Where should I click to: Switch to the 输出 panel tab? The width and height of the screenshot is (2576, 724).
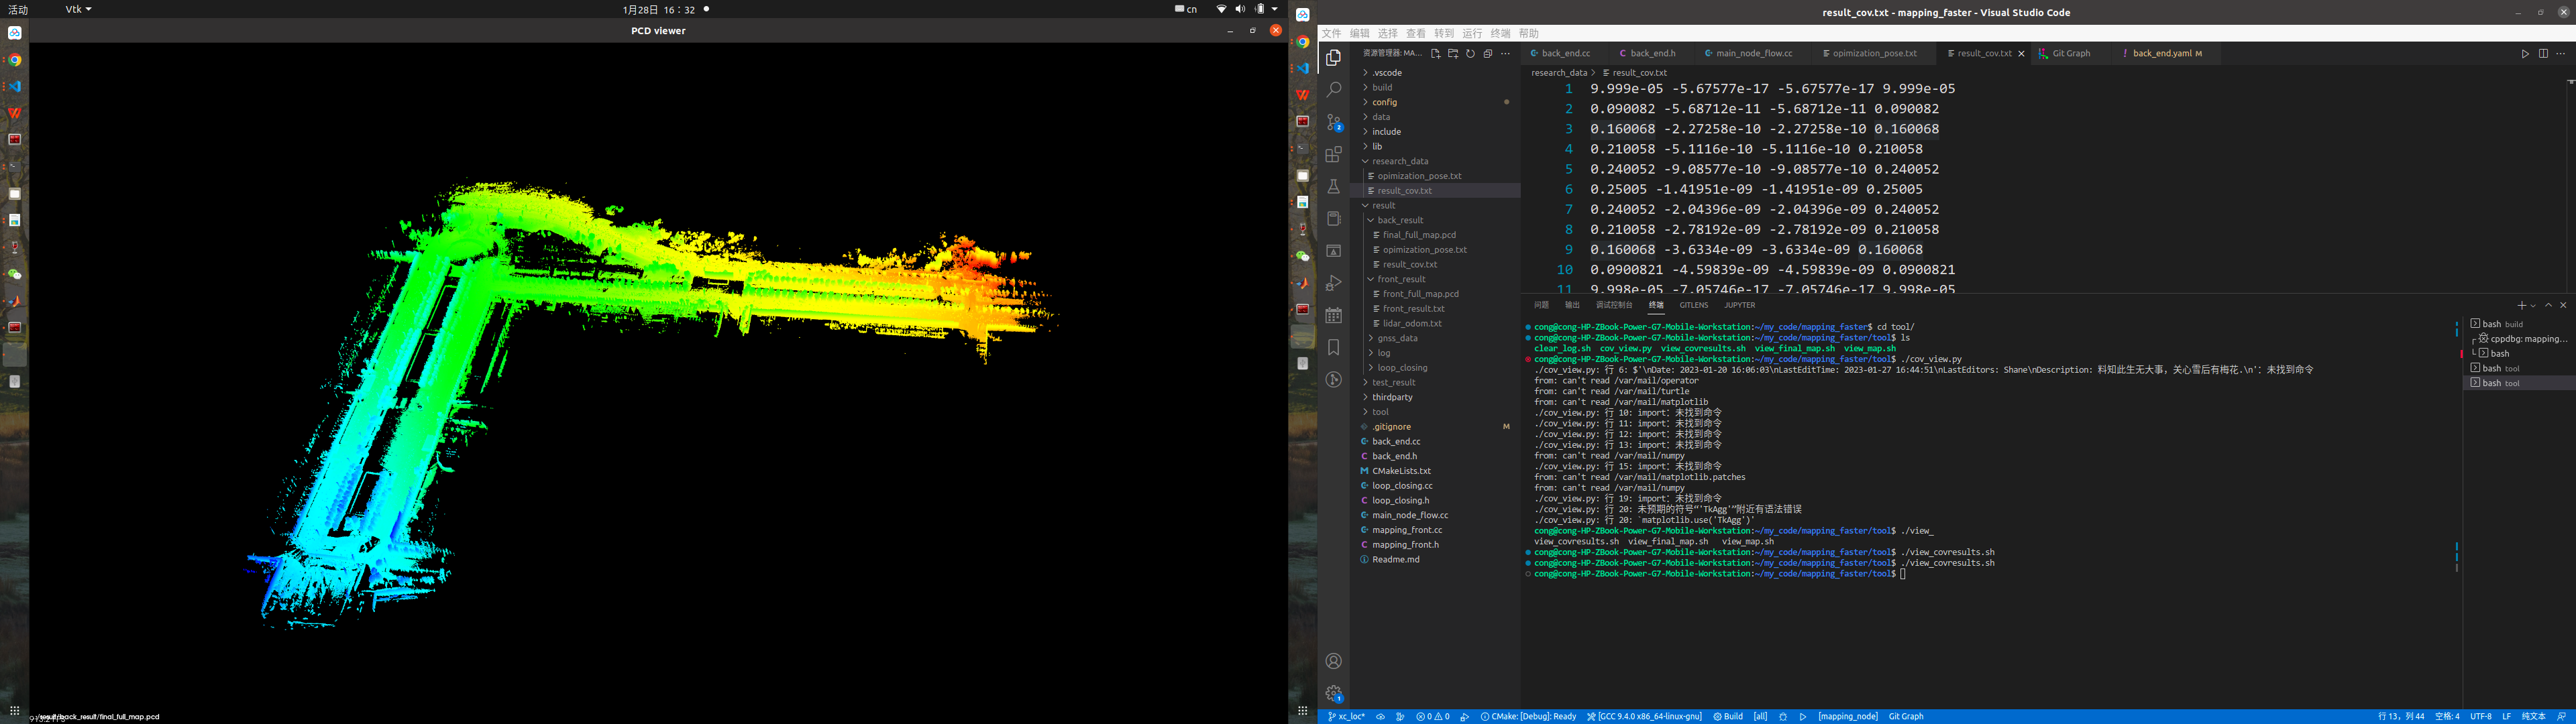[x=1572, y=305]
